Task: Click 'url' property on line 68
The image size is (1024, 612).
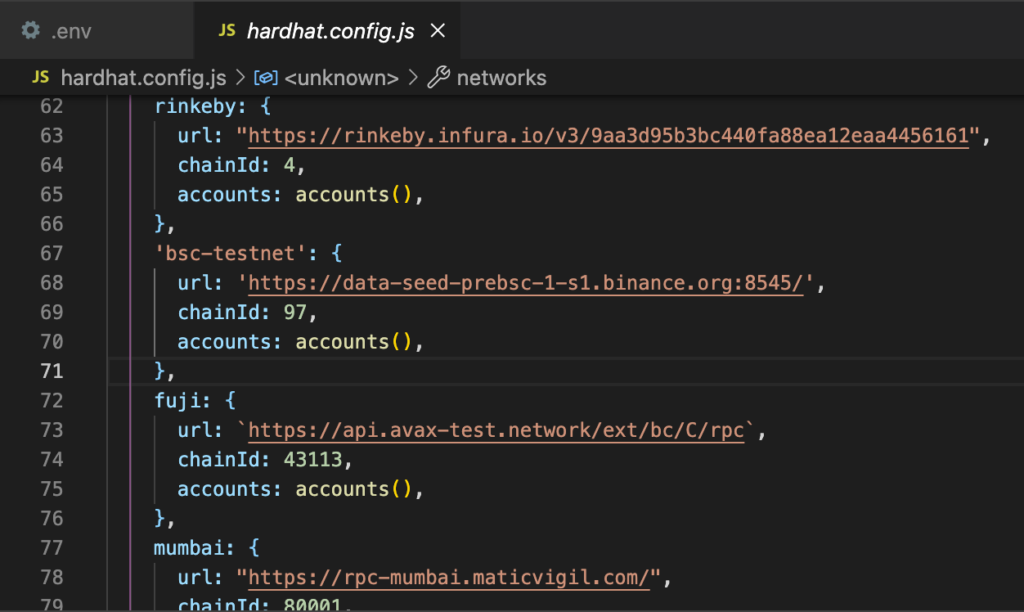Action: (195, 283)
